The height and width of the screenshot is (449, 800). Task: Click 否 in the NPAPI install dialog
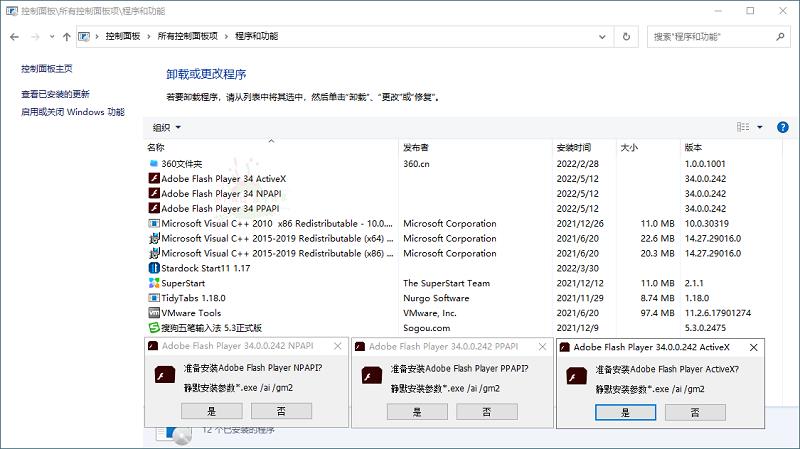tap(281, 410)
